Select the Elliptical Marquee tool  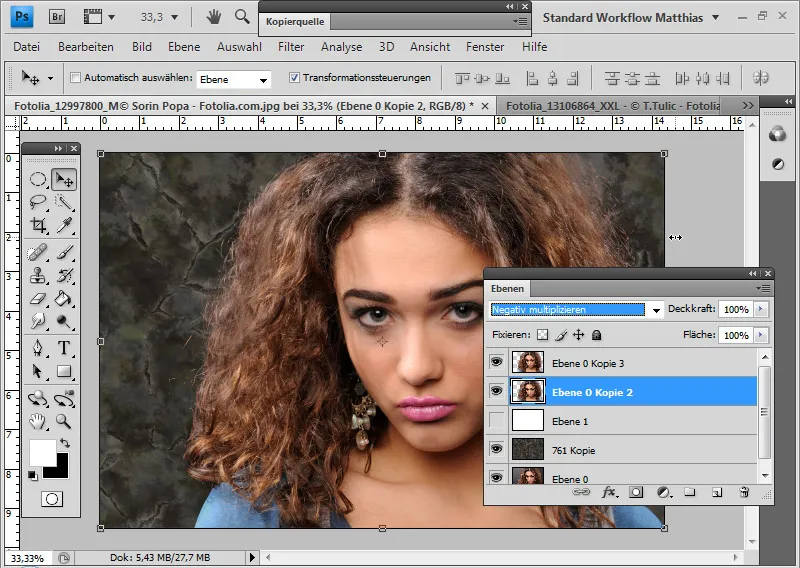click(38, 179)
